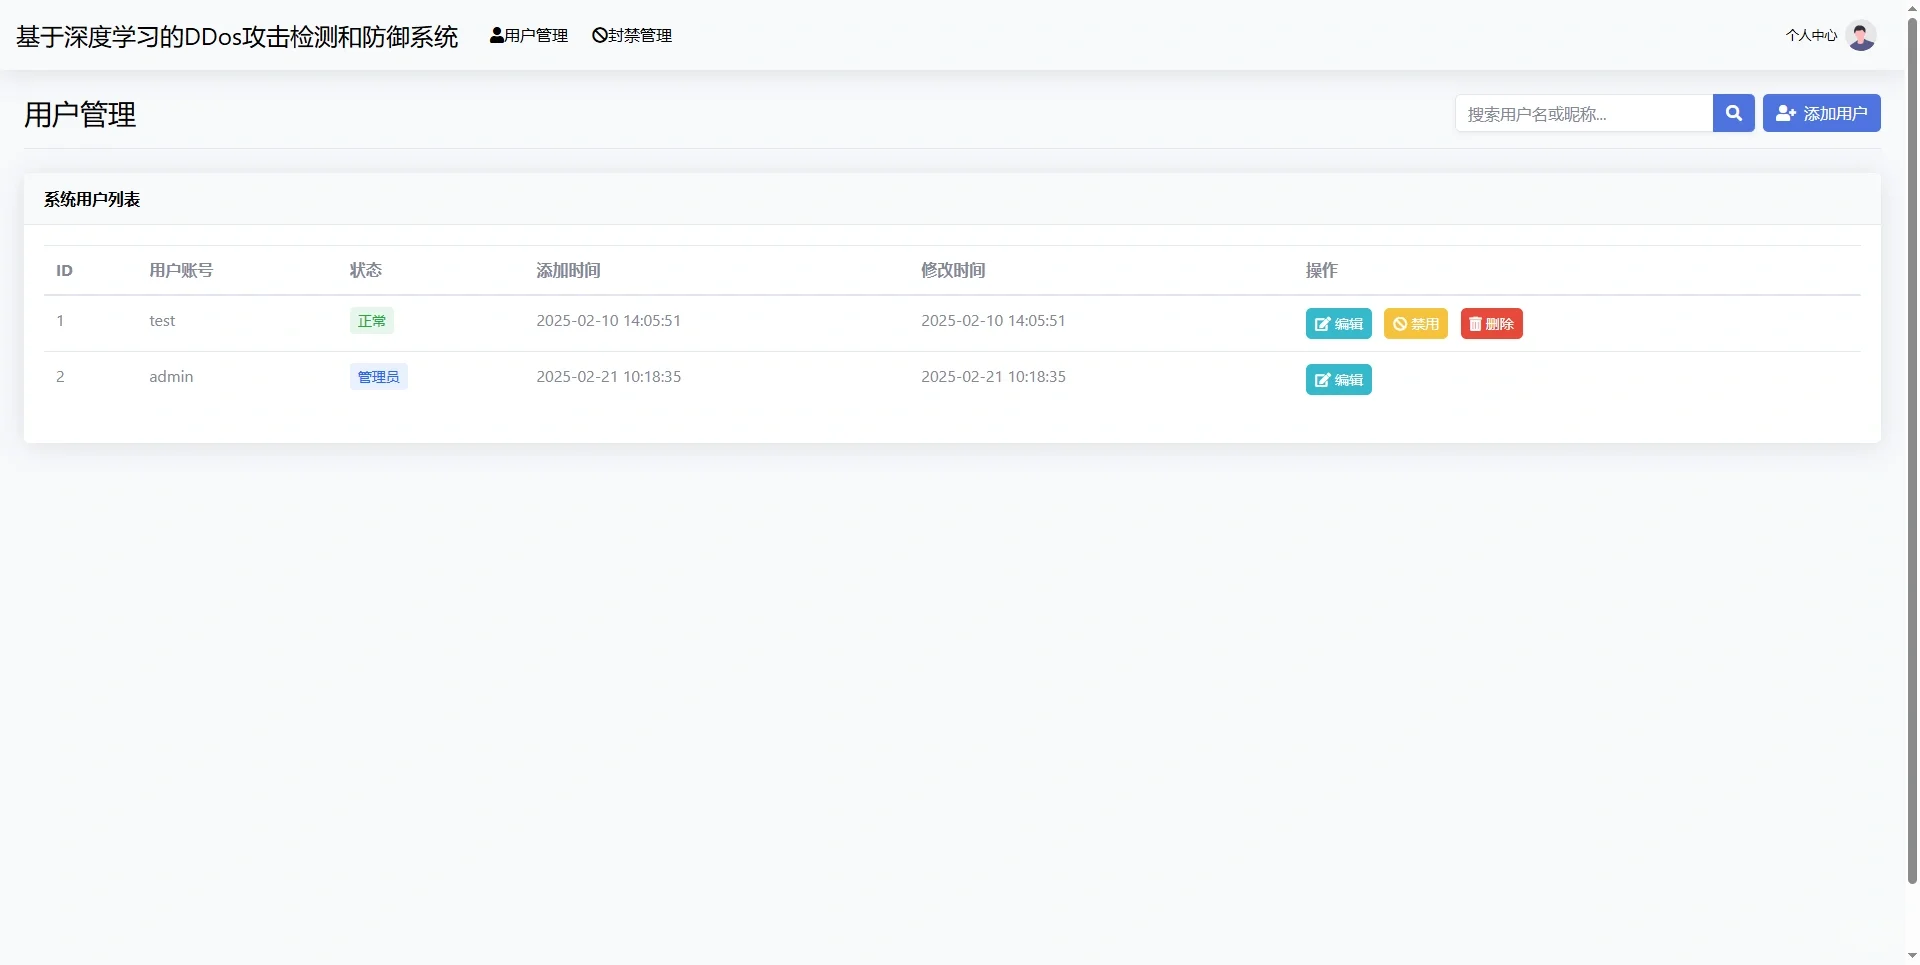1920x965 pixels.
Task: Click the add-user icon on 添加用户 button
Action: 1787,112
